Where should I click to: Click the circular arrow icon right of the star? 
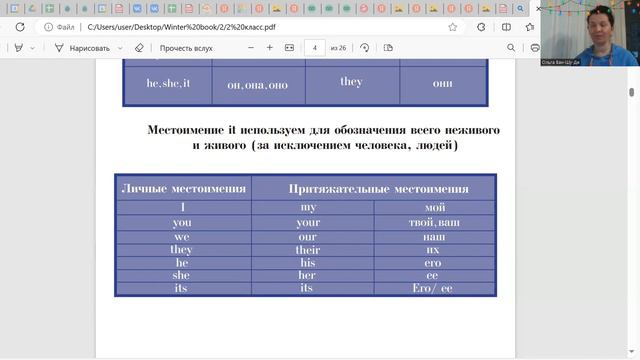(x=481, y=27)
